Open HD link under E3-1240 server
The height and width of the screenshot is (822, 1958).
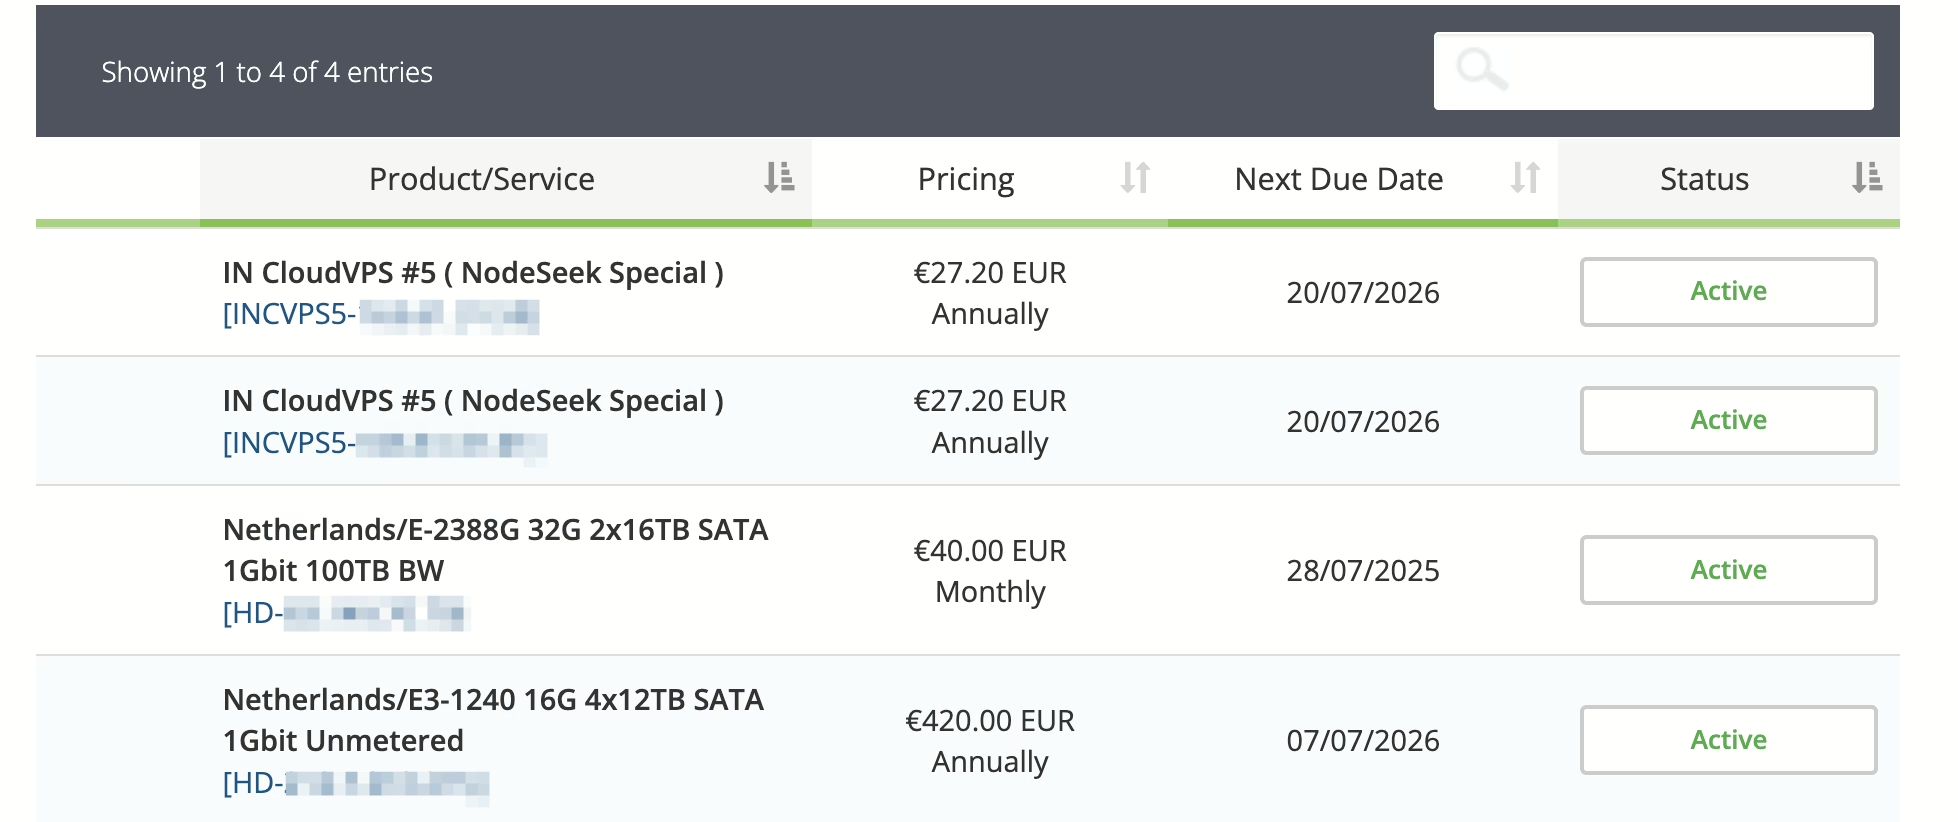356,782
